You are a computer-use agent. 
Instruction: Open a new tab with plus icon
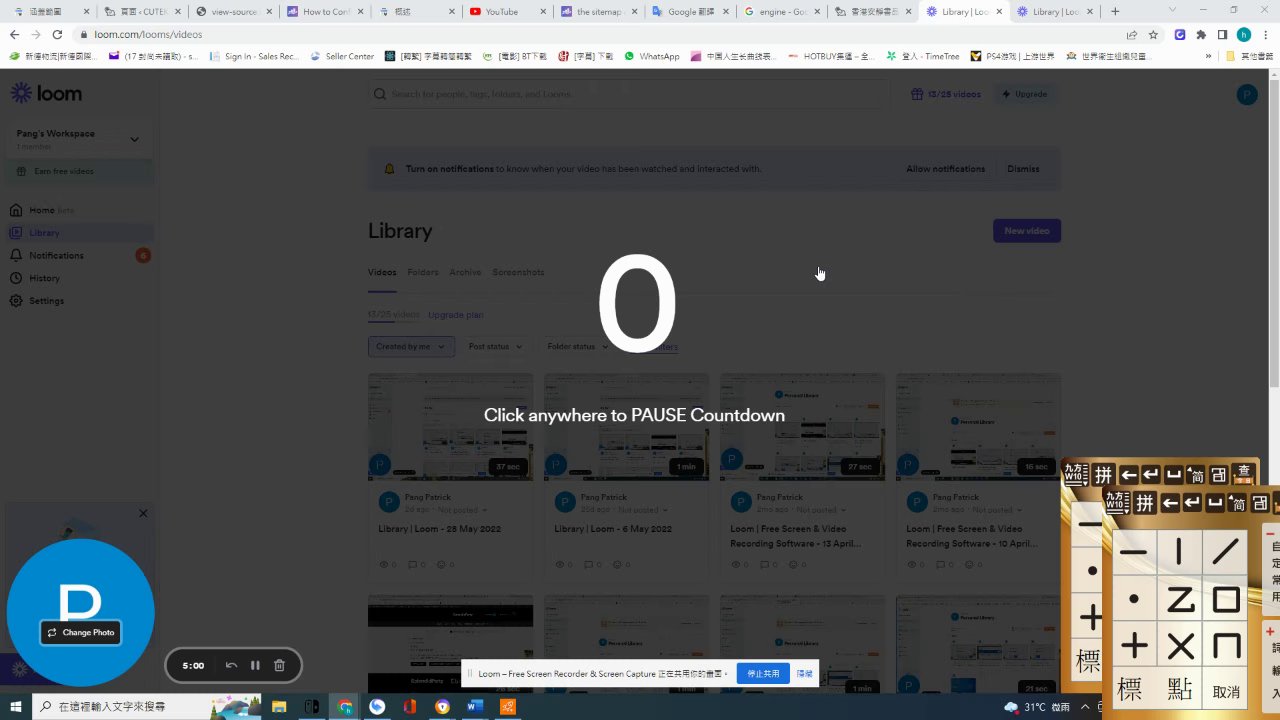click(1115, 12)
